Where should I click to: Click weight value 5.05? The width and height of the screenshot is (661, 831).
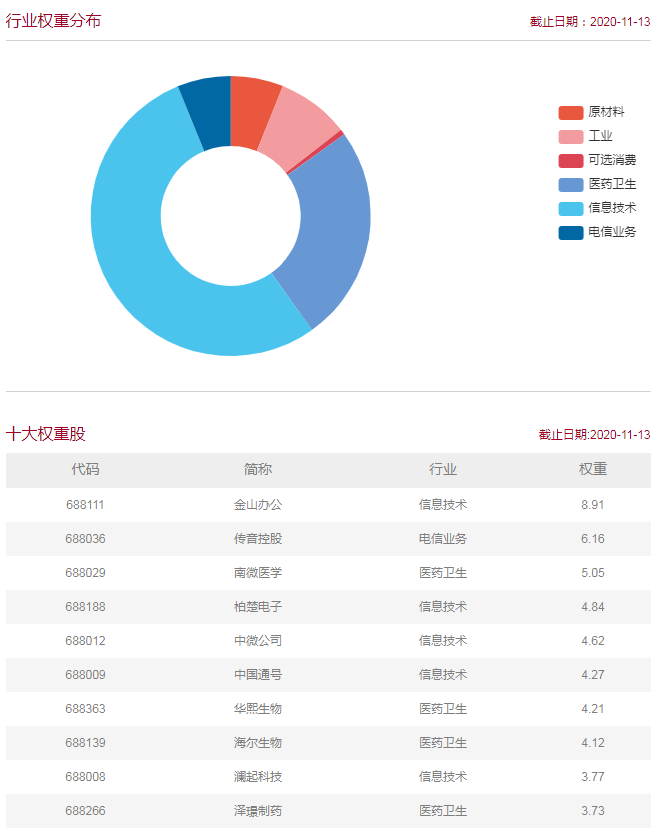coord(593,573)
